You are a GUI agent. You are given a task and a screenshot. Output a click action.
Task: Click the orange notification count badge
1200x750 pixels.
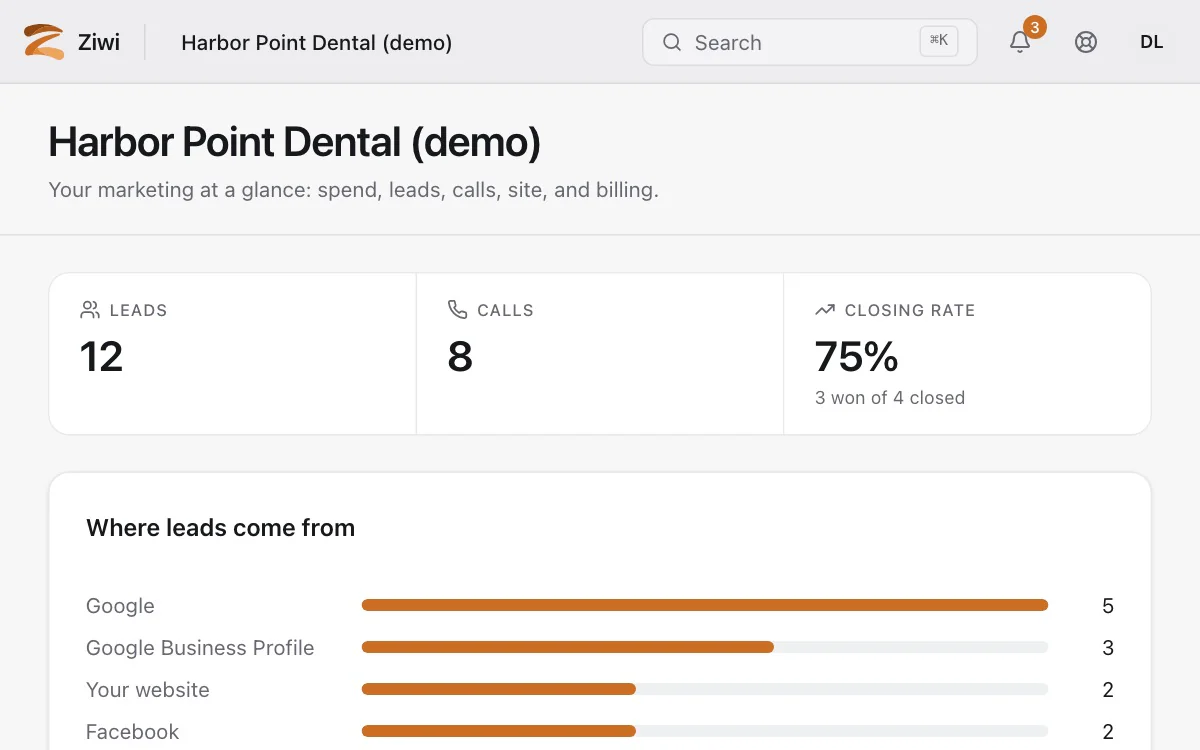click(1035, 27)
